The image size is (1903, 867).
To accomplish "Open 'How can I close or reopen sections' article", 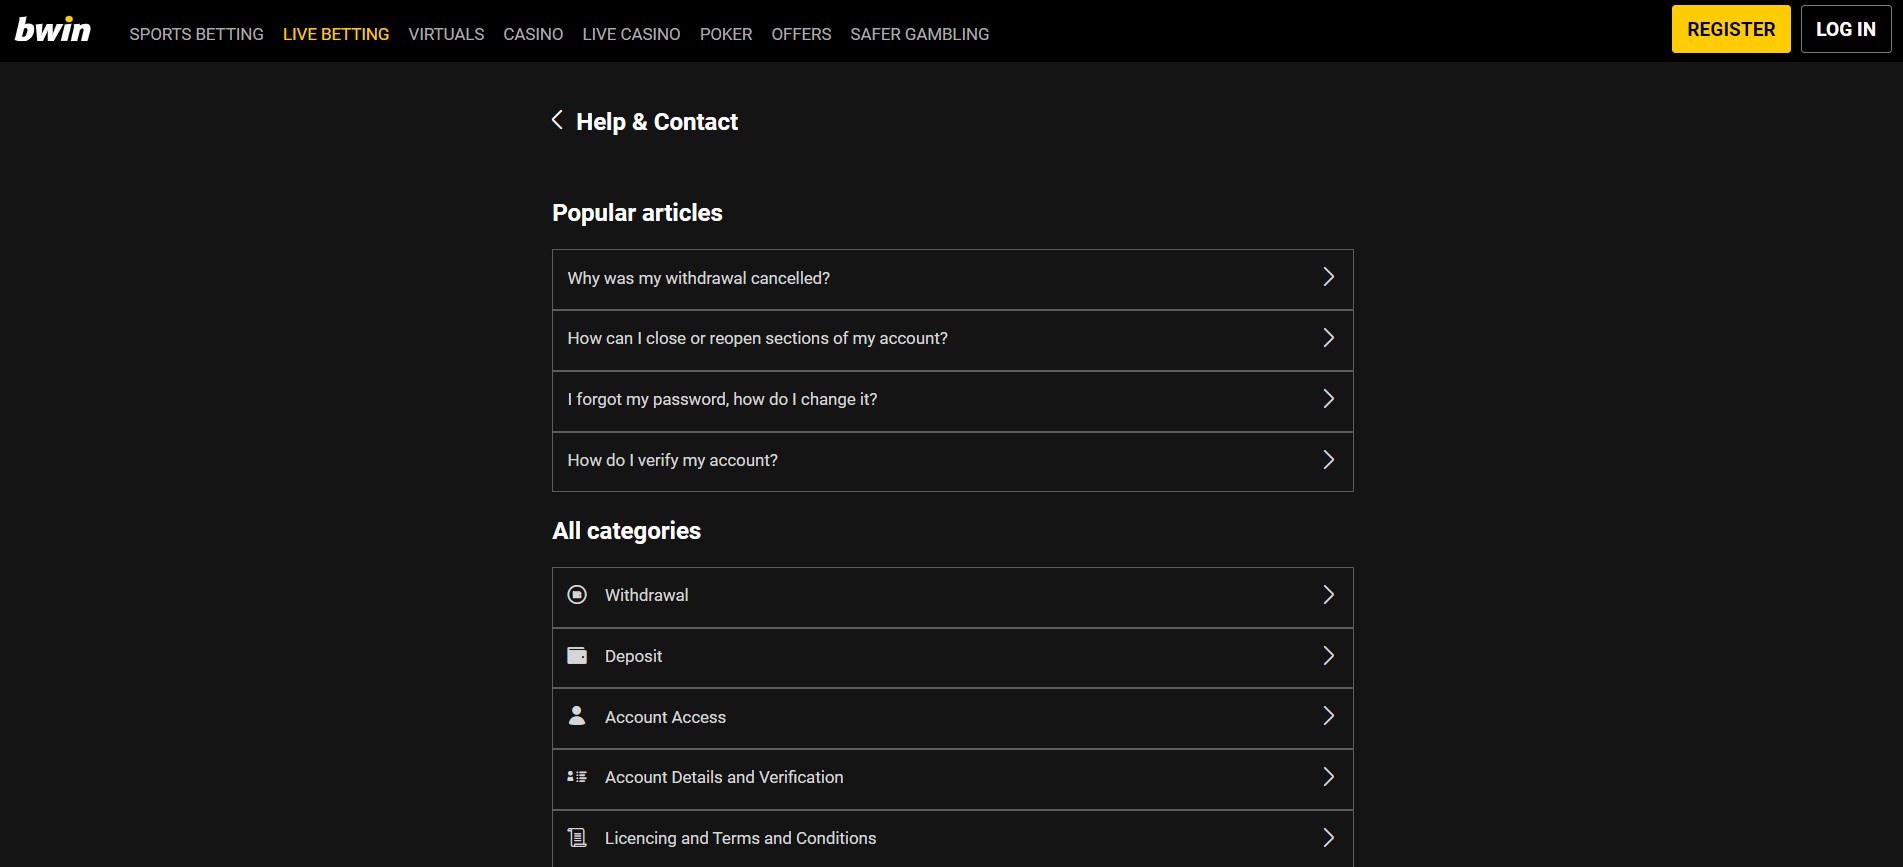I will [952, 340].
